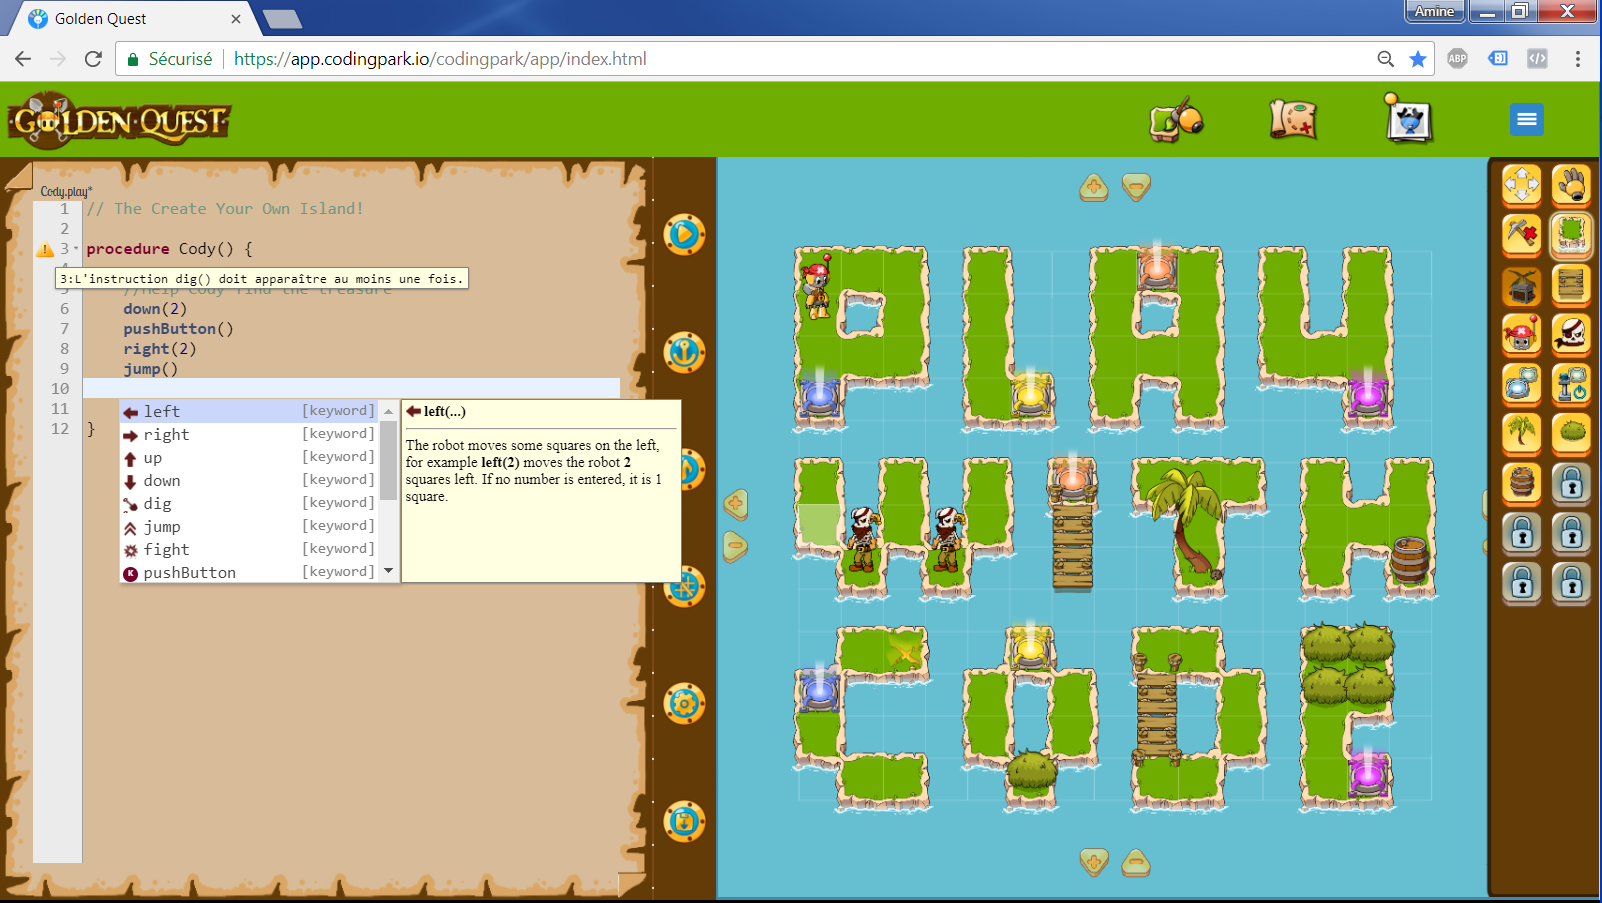Choose 'dig' from autocomplete list
This screenshot has height=903, width=1602.
coord(157,504)
